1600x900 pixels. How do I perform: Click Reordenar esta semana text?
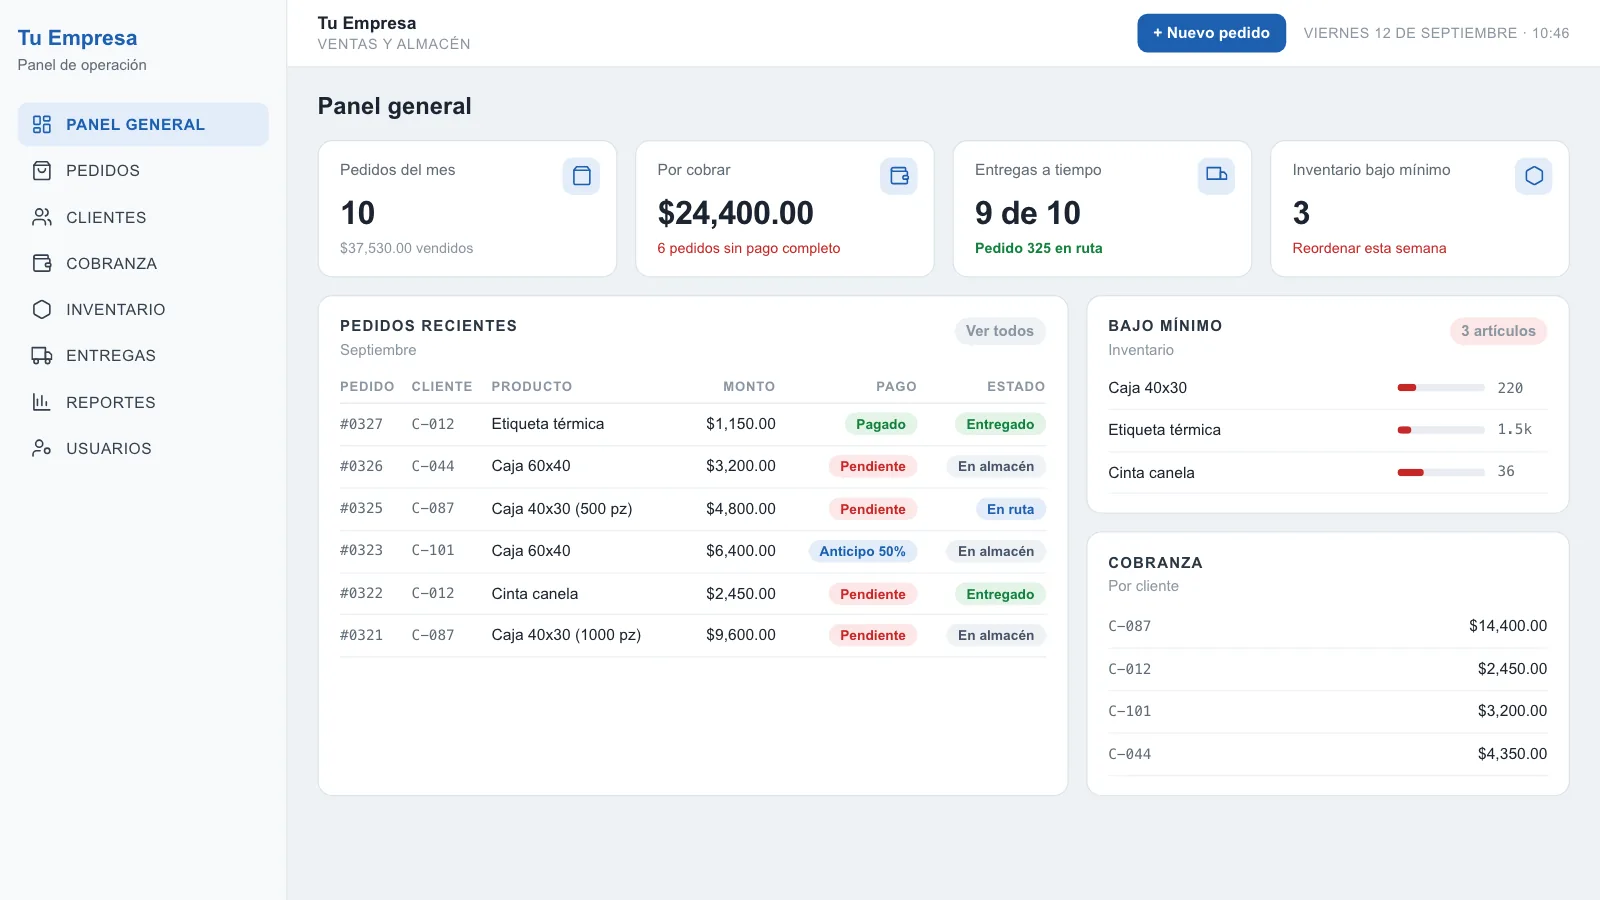pos(1369,248)
